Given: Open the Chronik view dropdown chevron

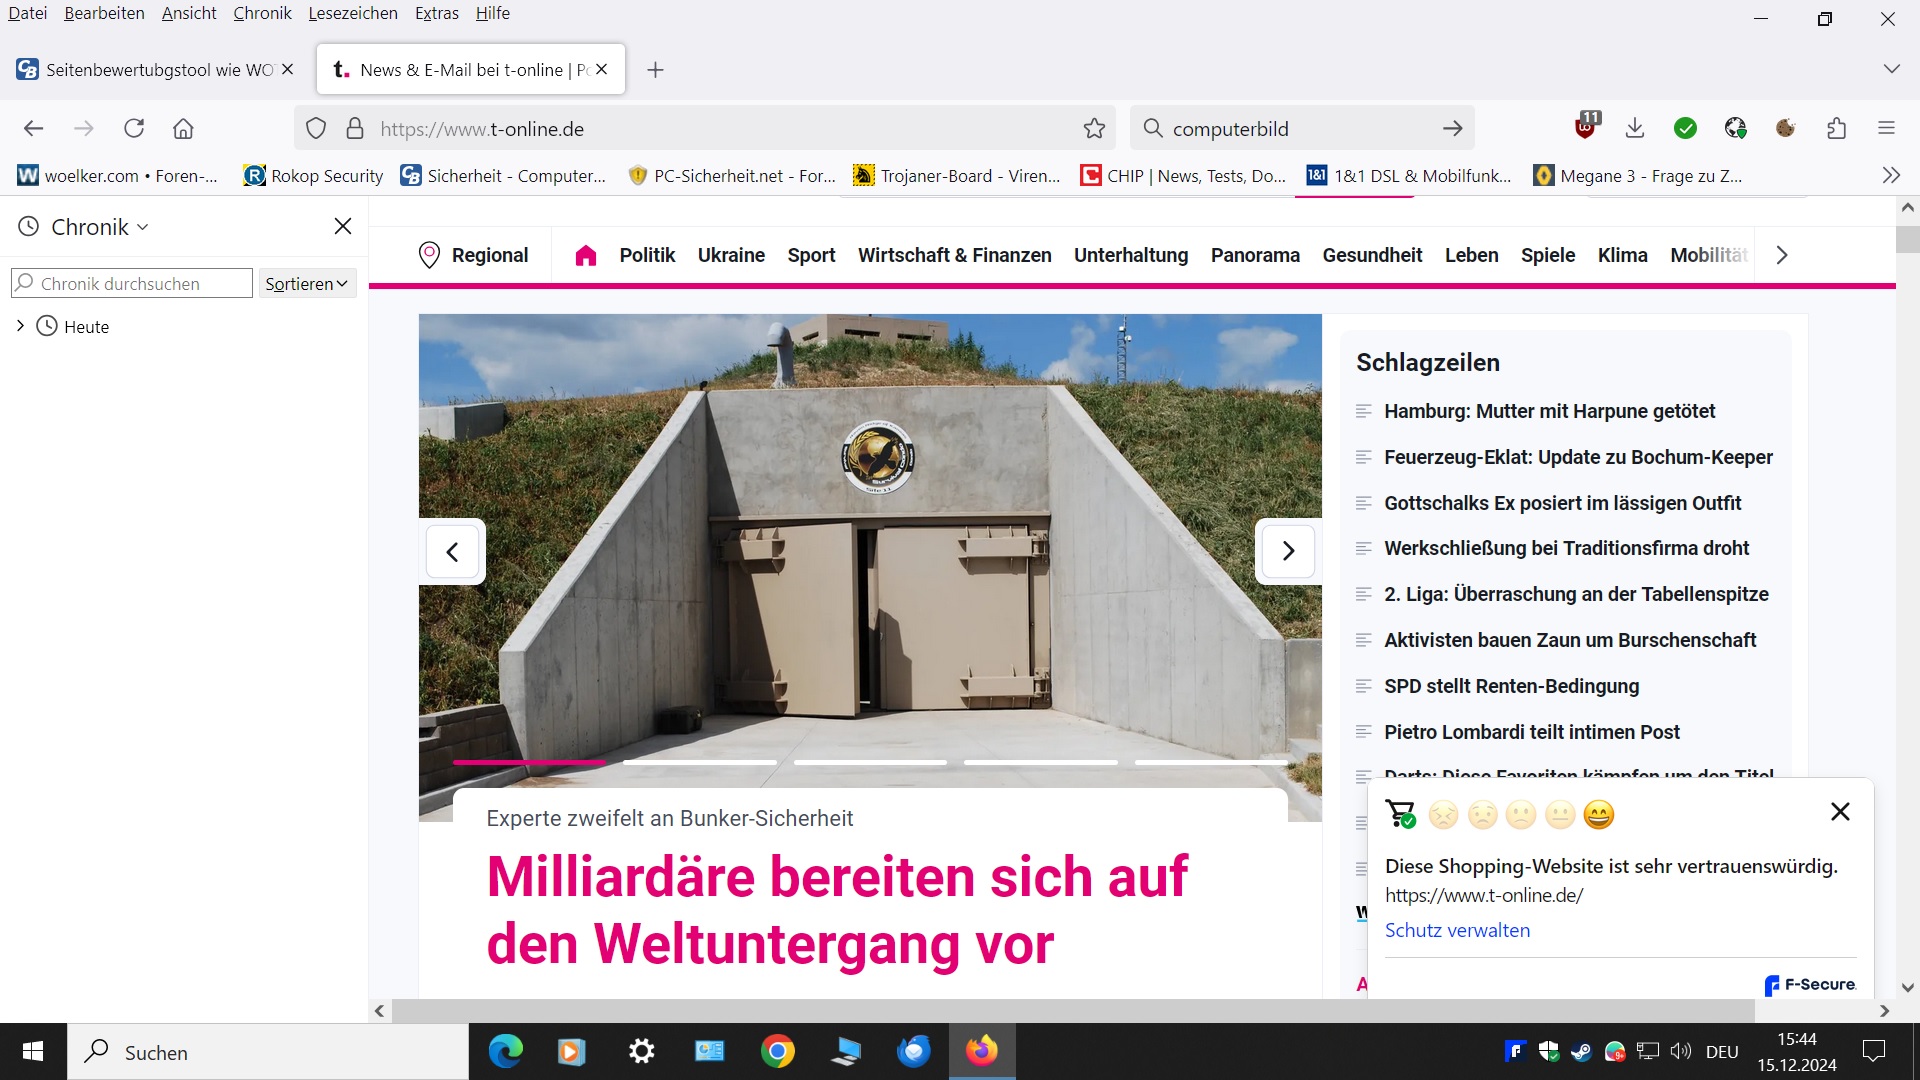Looking at the screenshot, I should 141,227.
